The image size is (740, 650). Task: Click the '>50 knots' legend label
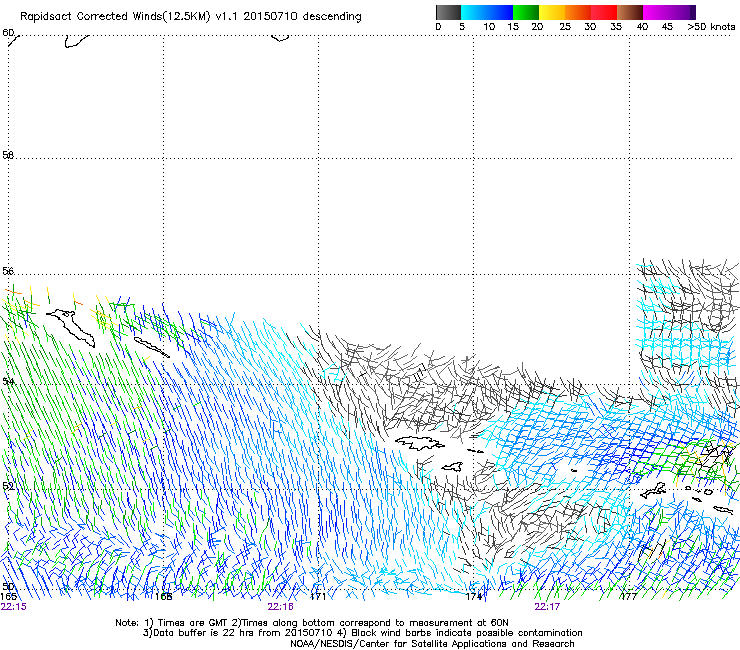click(x=711, y=27)
